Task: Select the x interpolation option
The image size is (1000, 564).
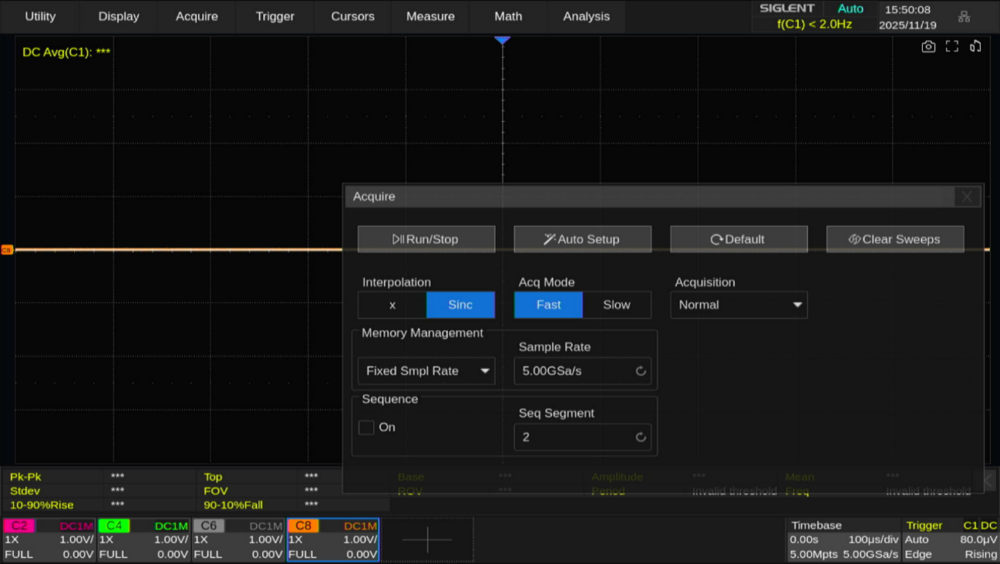Action: tap(392, 305)
